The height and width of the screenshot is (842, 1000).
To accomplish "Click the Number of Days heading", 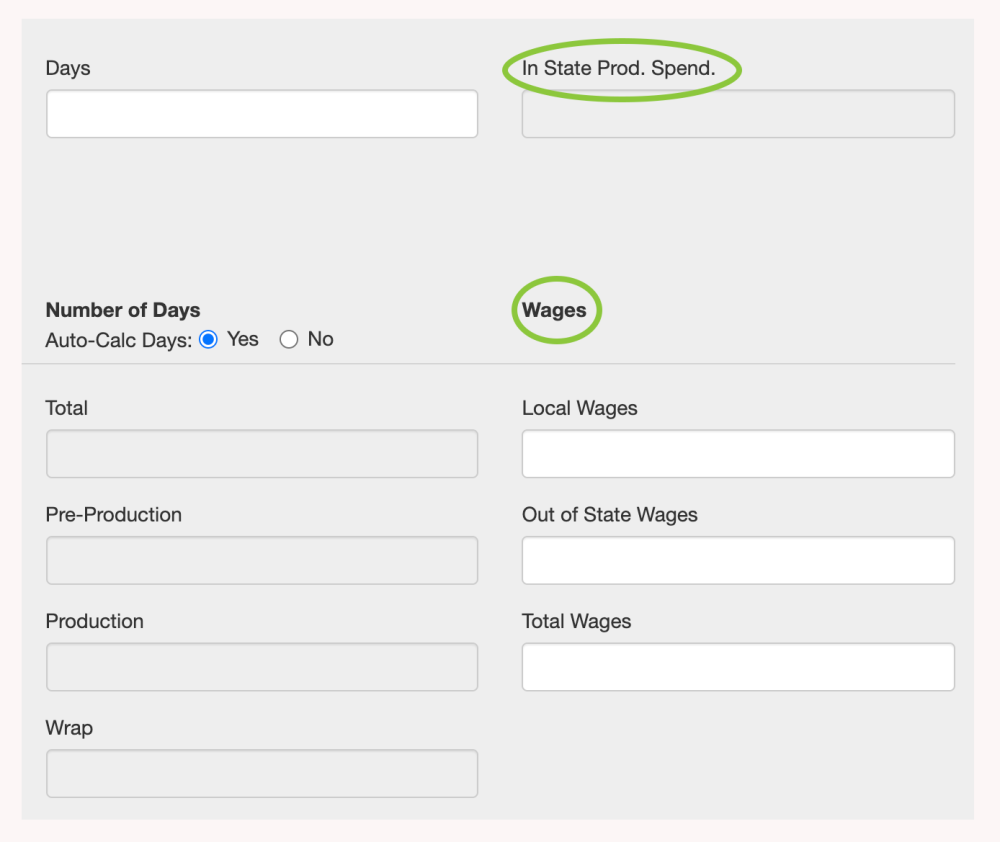I will [x=123, y=310].
